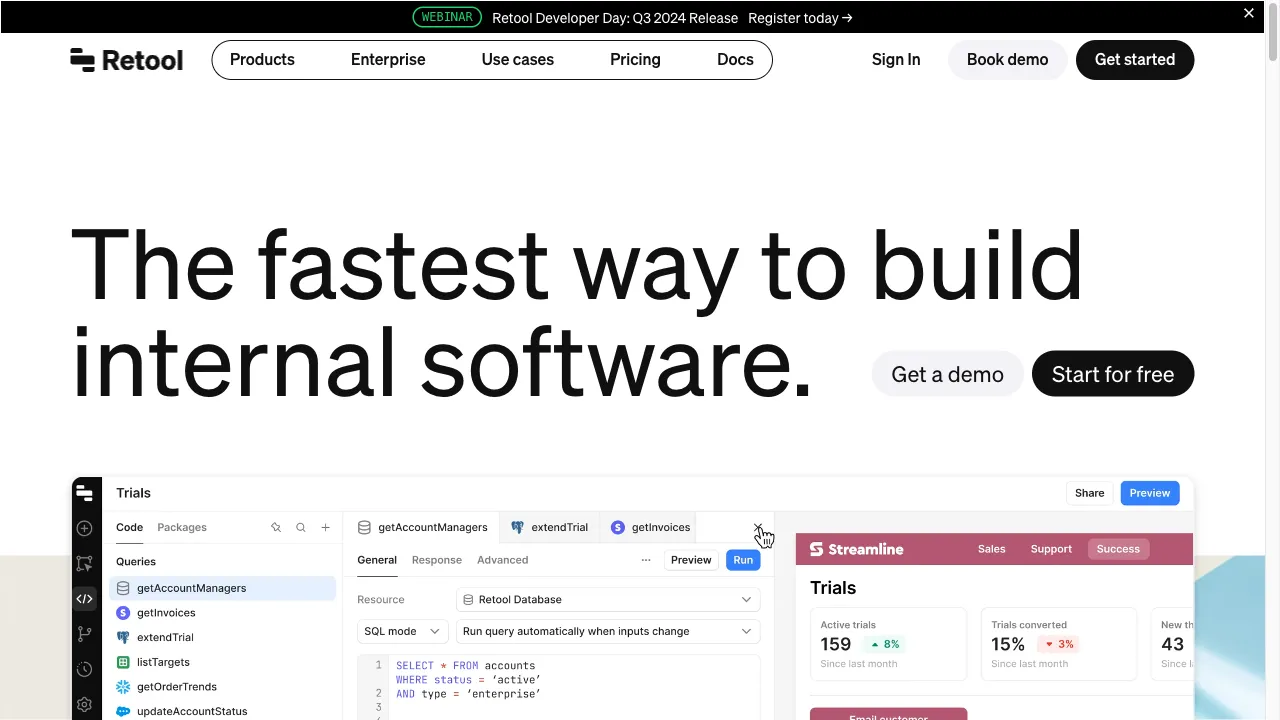Click the Start for free button

1113,374
